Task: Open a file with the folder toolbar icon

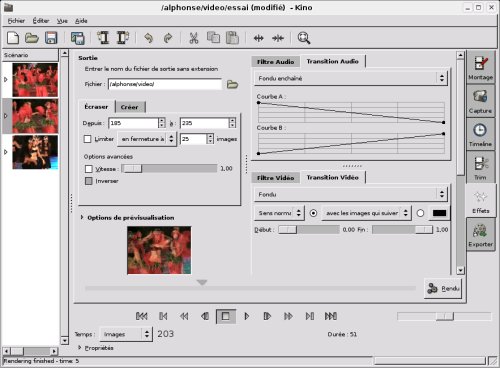Action: point(32,38)
